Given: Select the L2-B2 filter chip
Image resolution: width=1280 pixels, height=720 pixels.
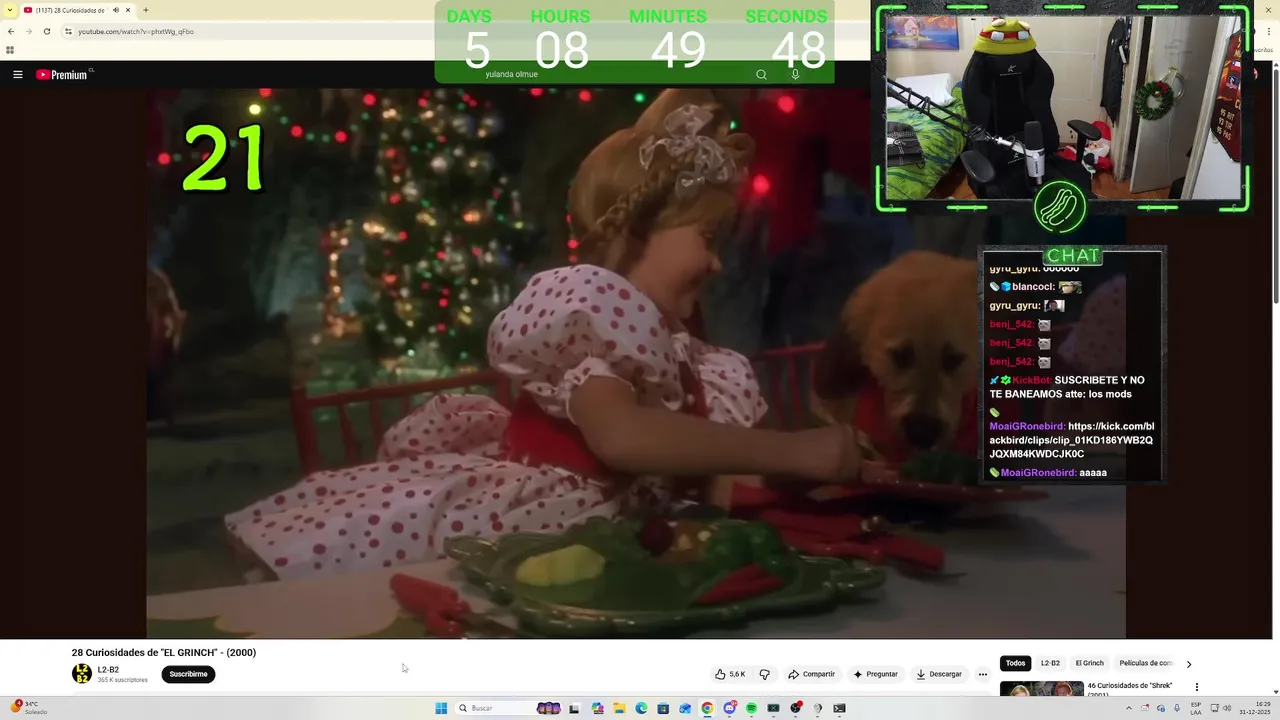Looking at the screenshot, I should [x=1050, y=663].
